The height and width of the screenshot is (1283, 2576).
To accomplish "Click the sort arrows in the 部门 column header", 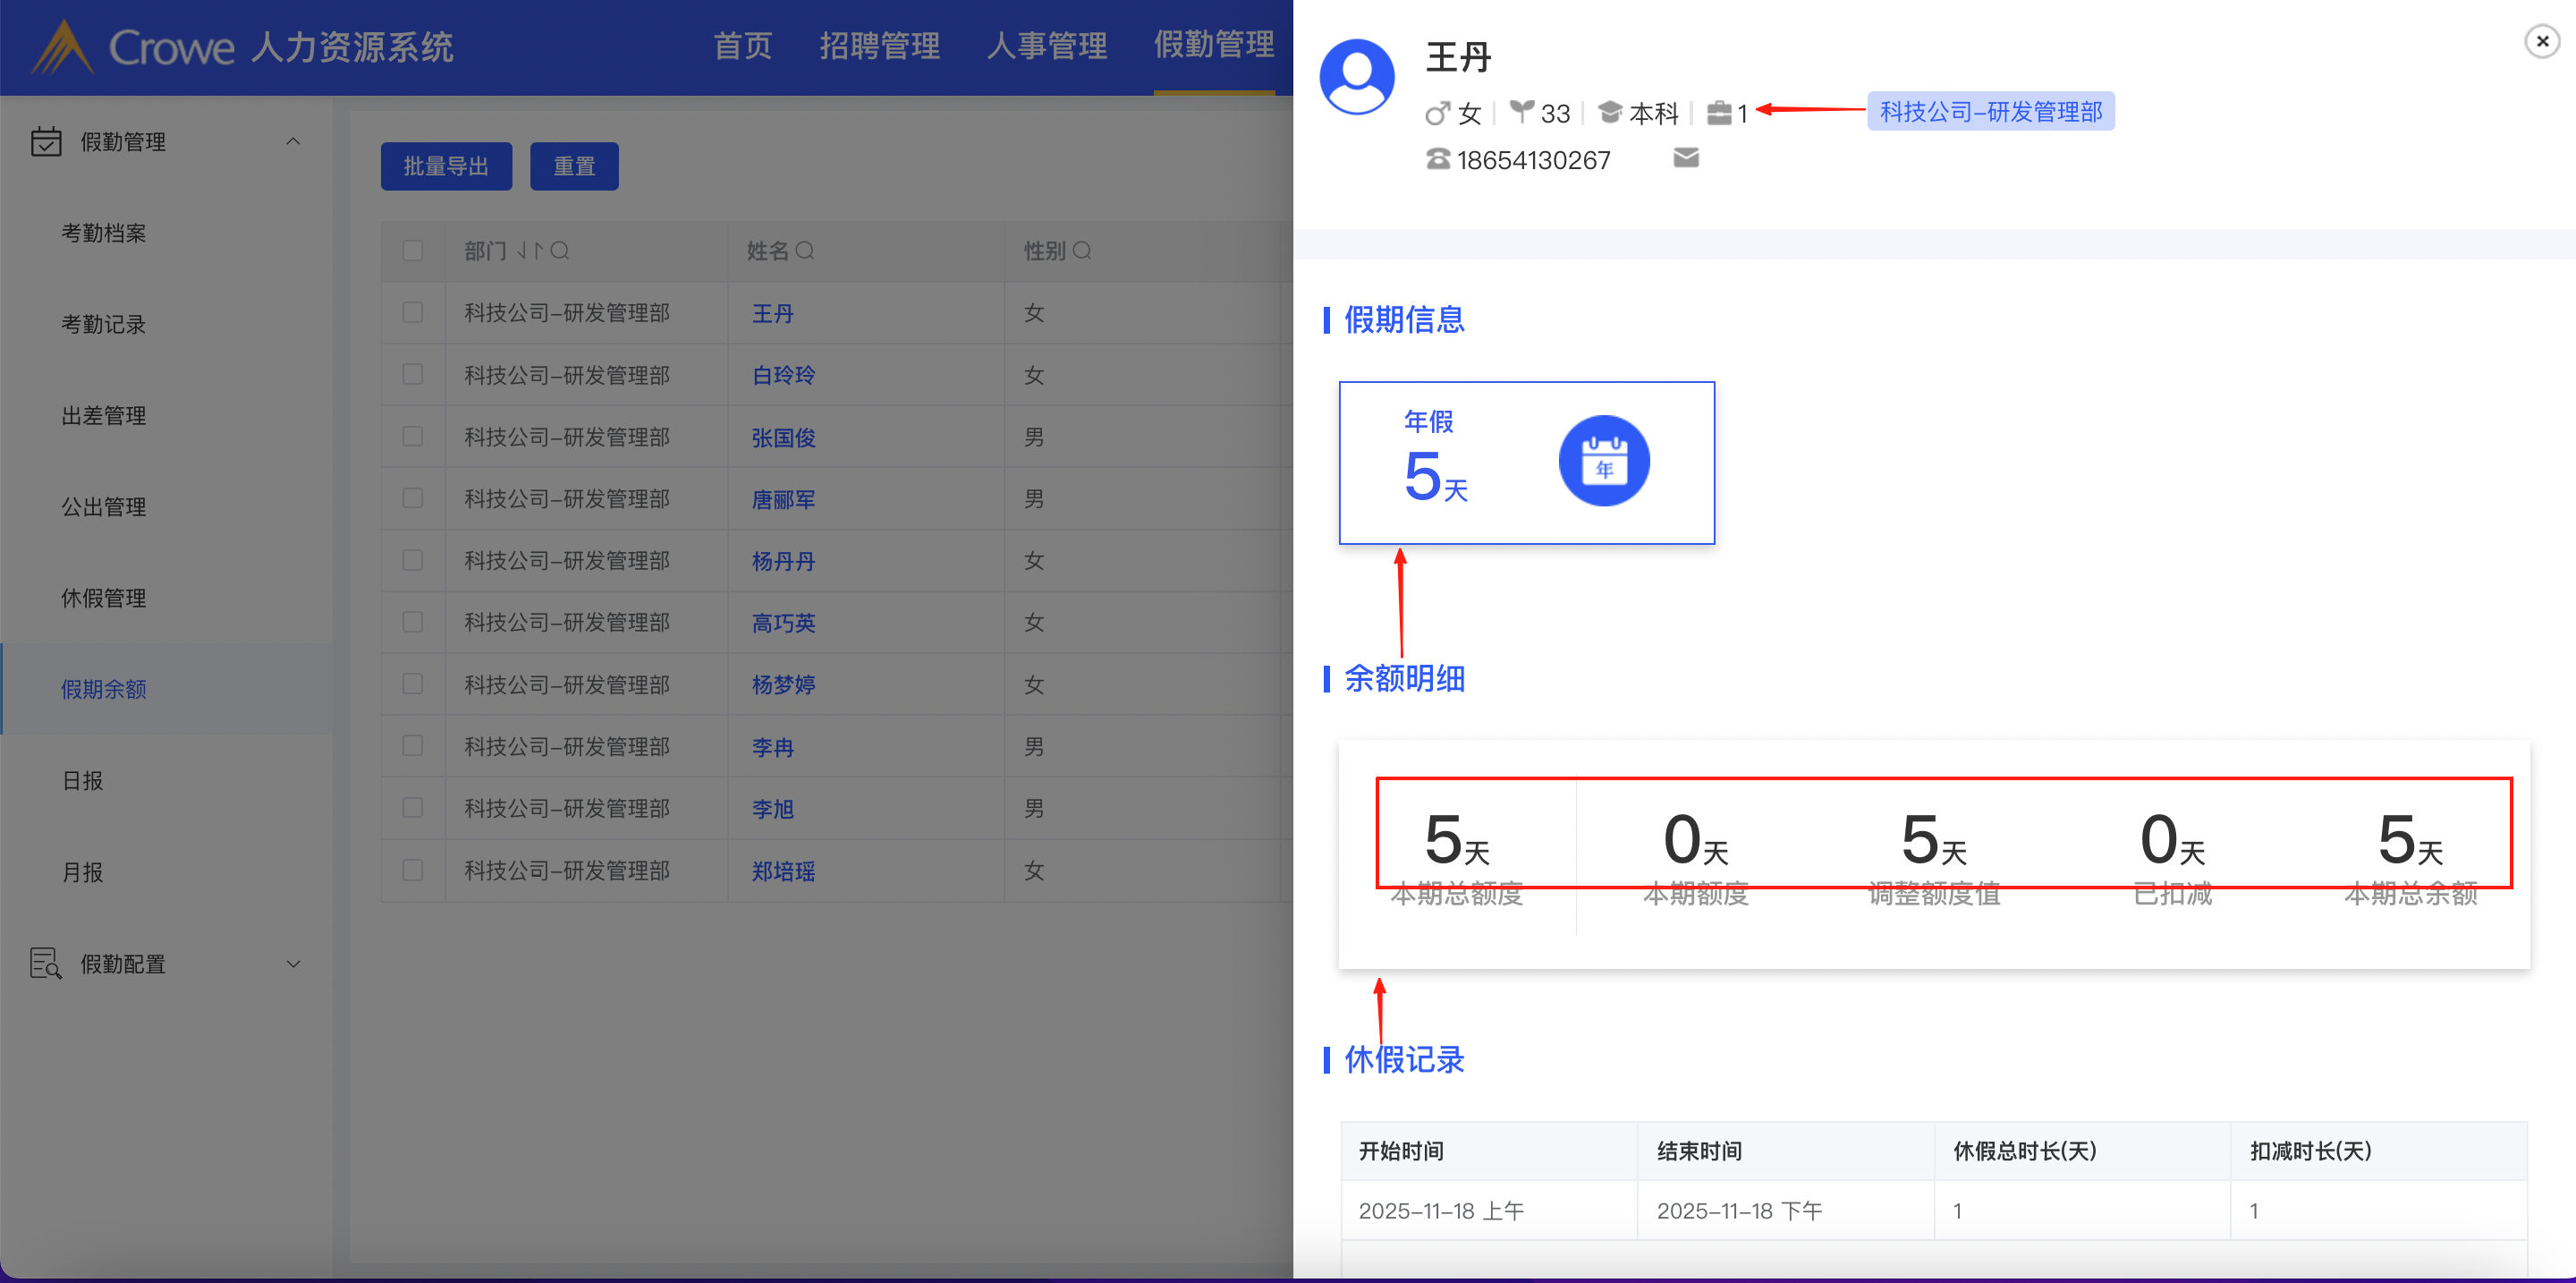I will pyautogui.click(x=529, y=251).
